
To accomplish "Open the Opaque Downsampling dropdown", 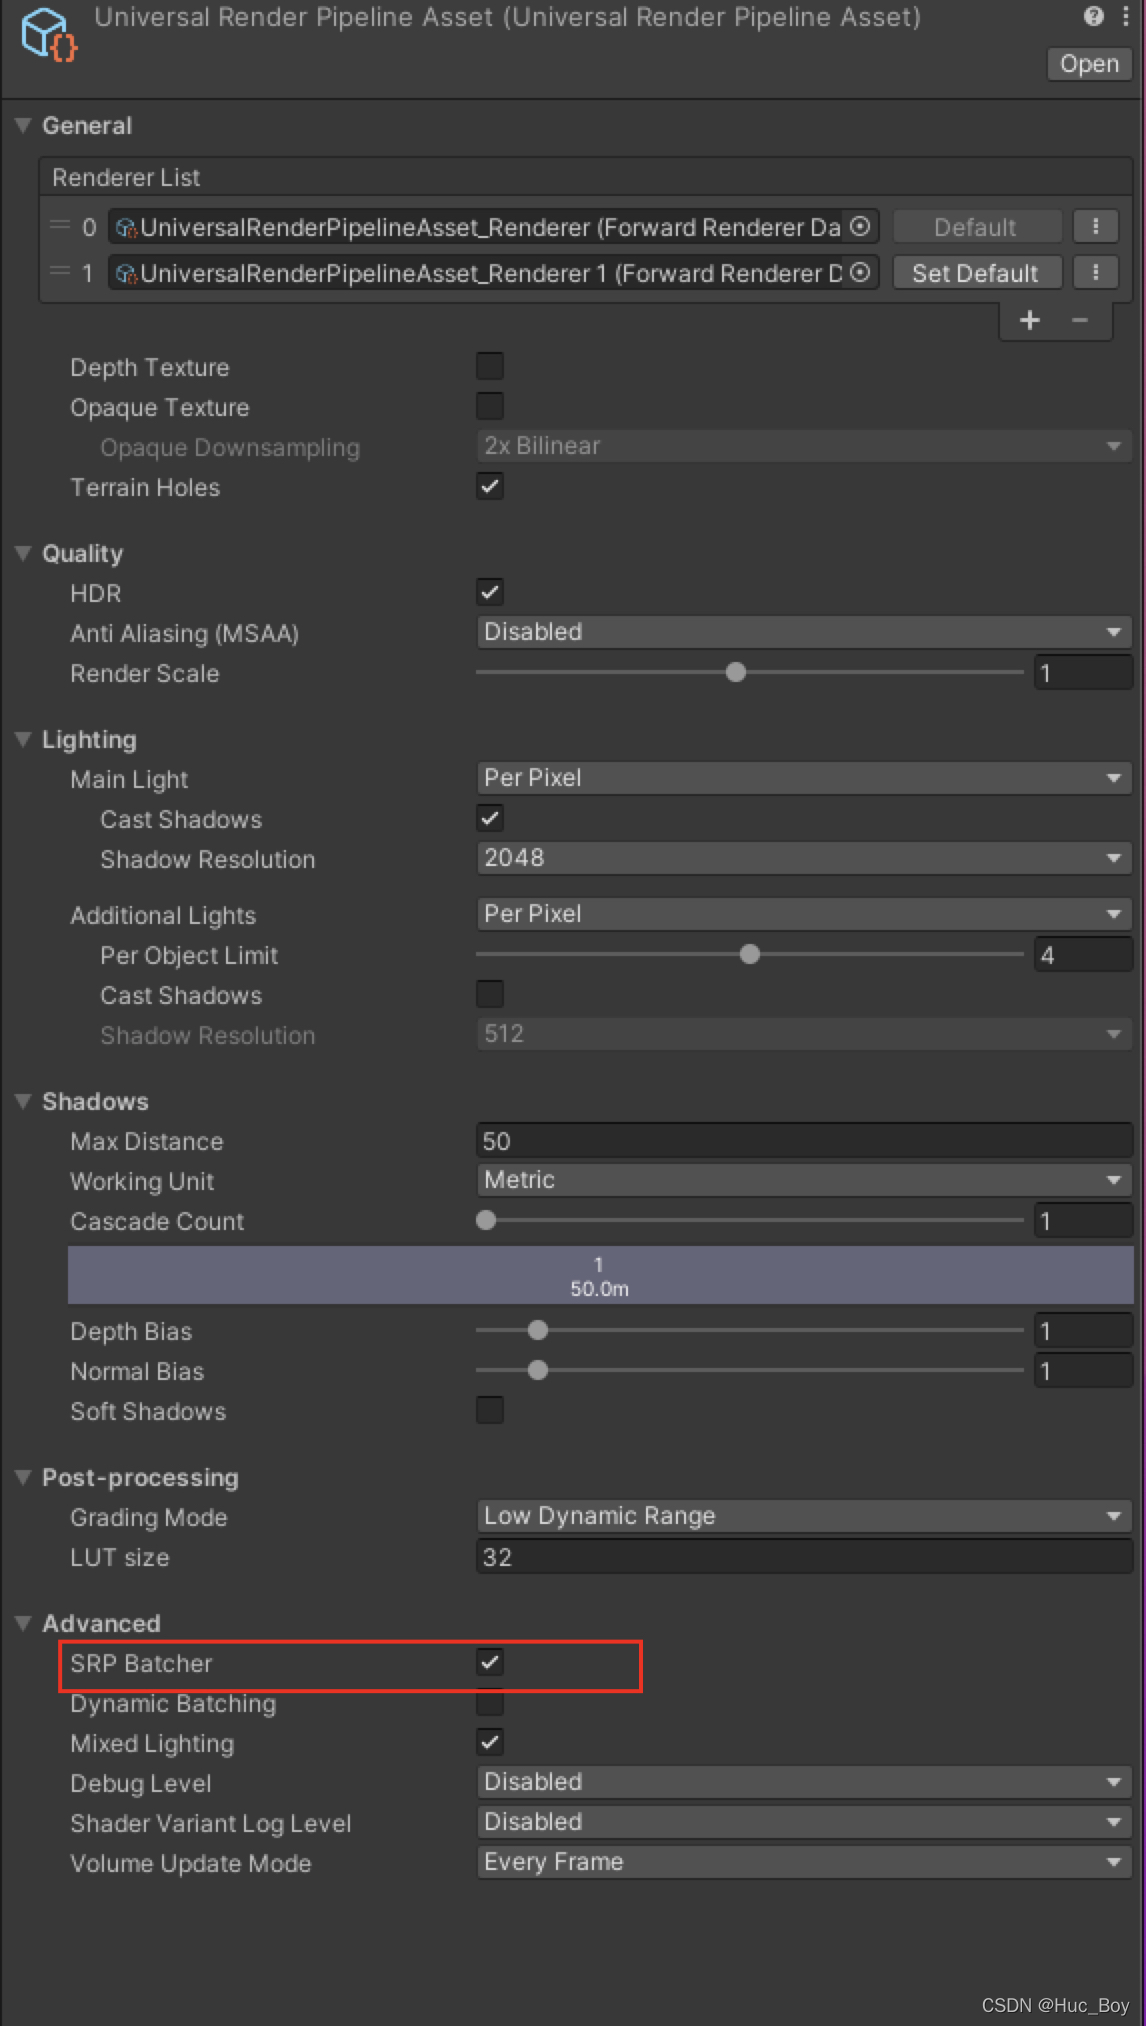I will tap(804, 446).
